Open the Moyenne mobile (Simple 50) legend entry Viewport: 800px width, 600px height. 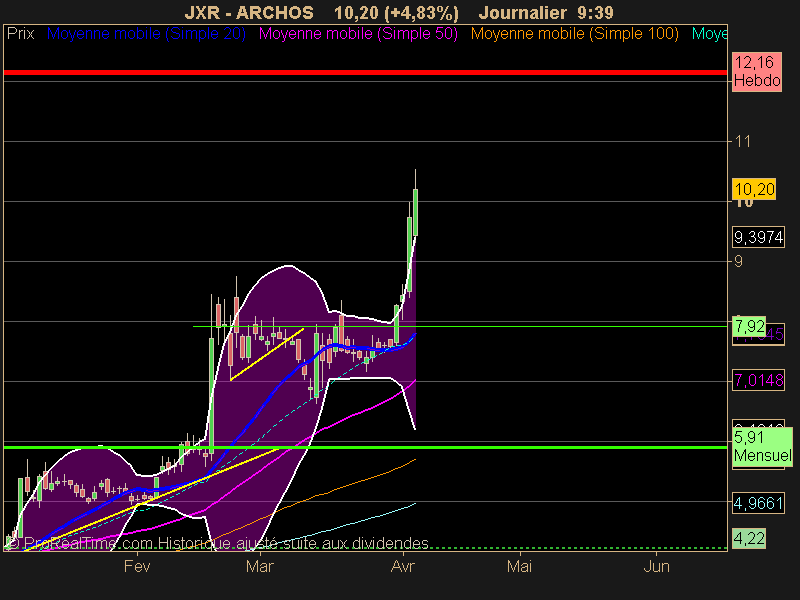pos(358,34)
